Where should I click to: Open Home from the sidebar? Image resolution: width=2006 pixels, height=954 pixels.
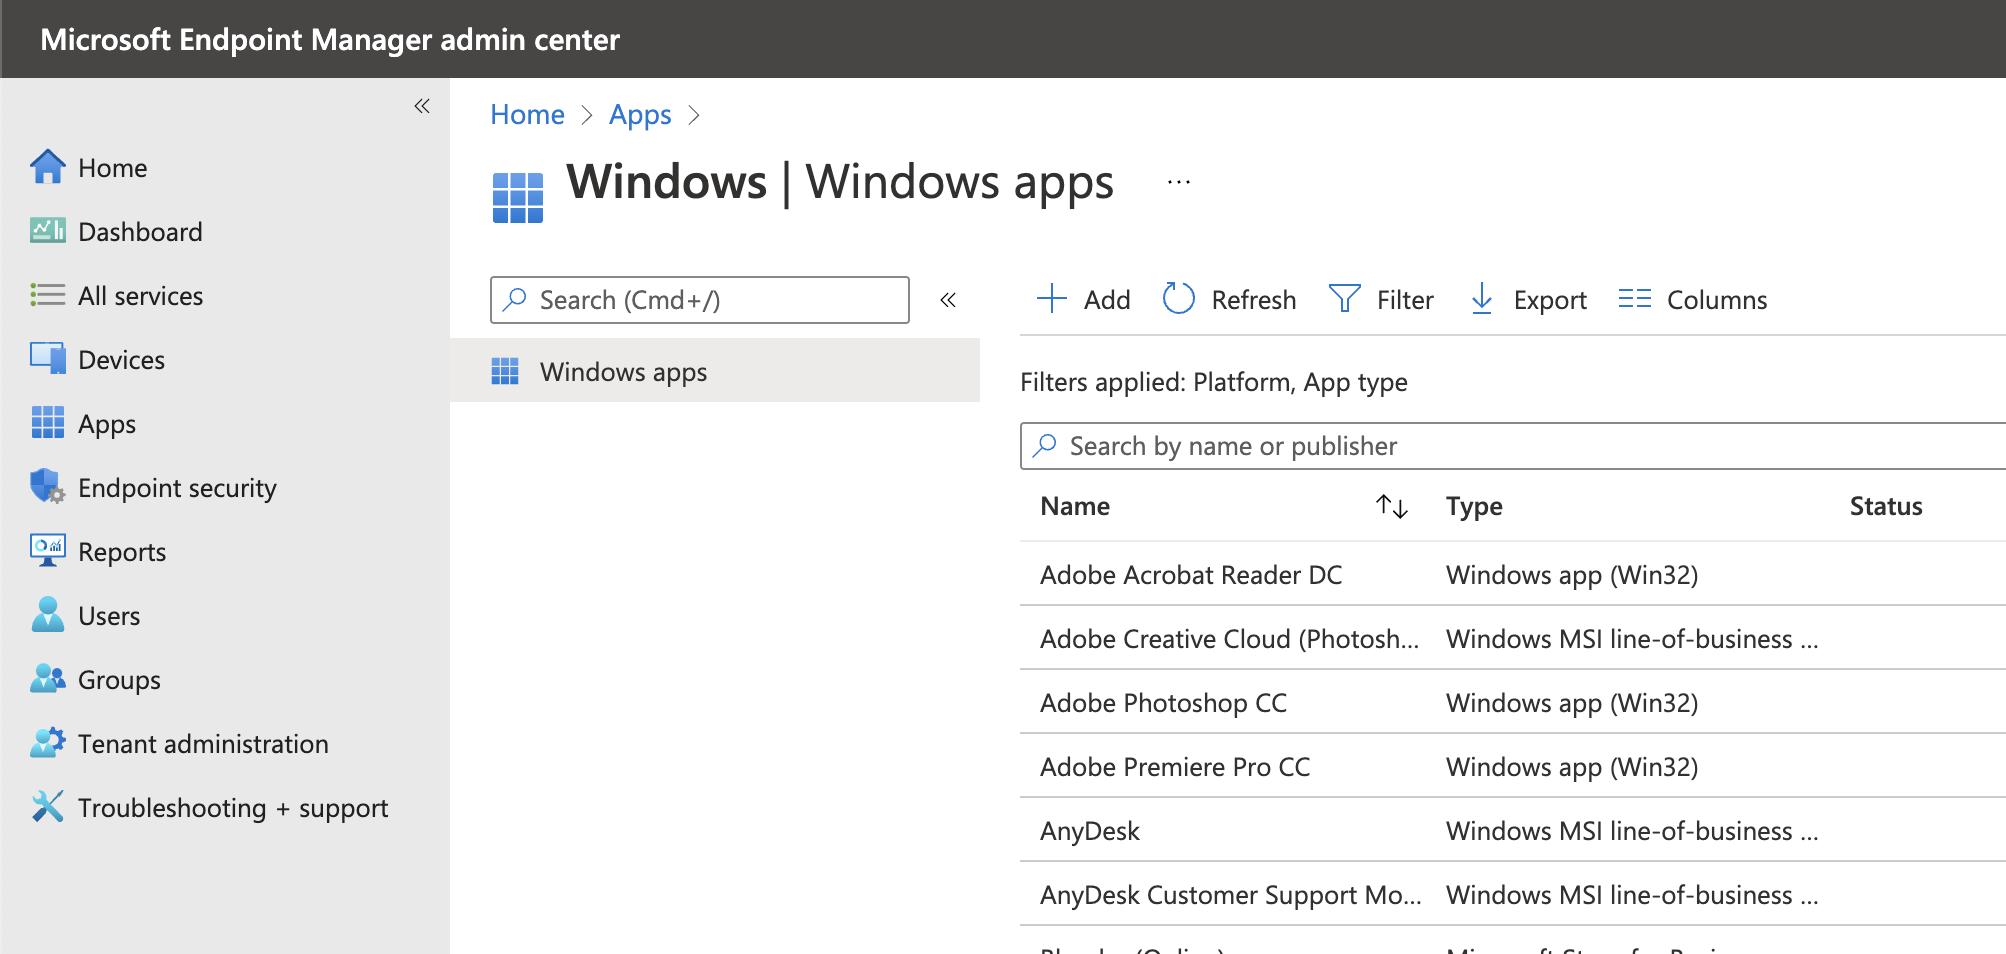pyautogui.click(x=113, y=168)
